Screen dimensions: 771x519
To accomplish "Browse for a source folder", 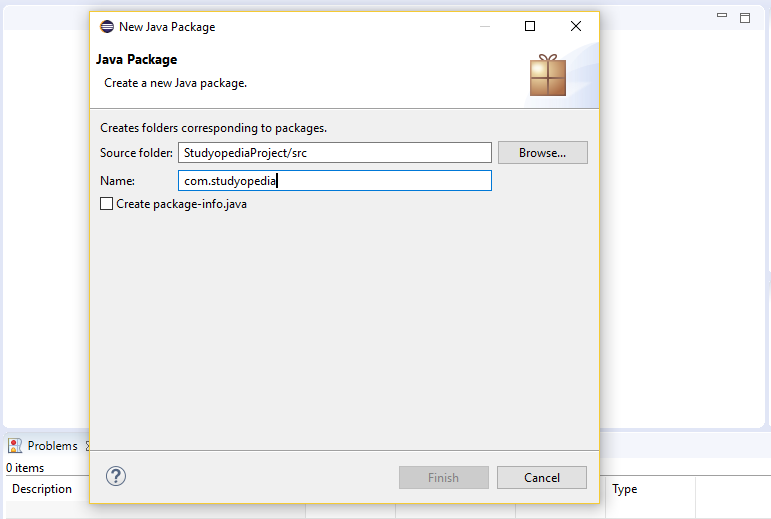I will coord(543,153).
